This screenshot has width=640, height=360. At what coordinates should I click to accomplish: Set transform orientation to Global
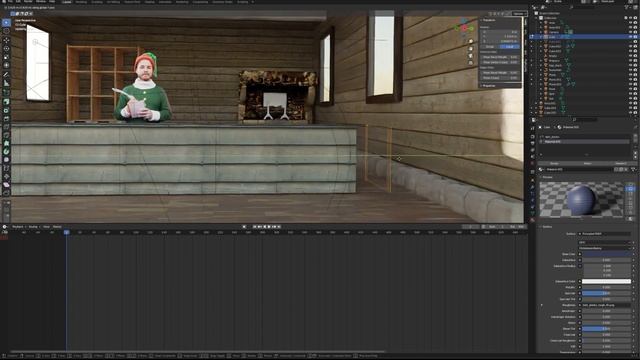[490, 47]
